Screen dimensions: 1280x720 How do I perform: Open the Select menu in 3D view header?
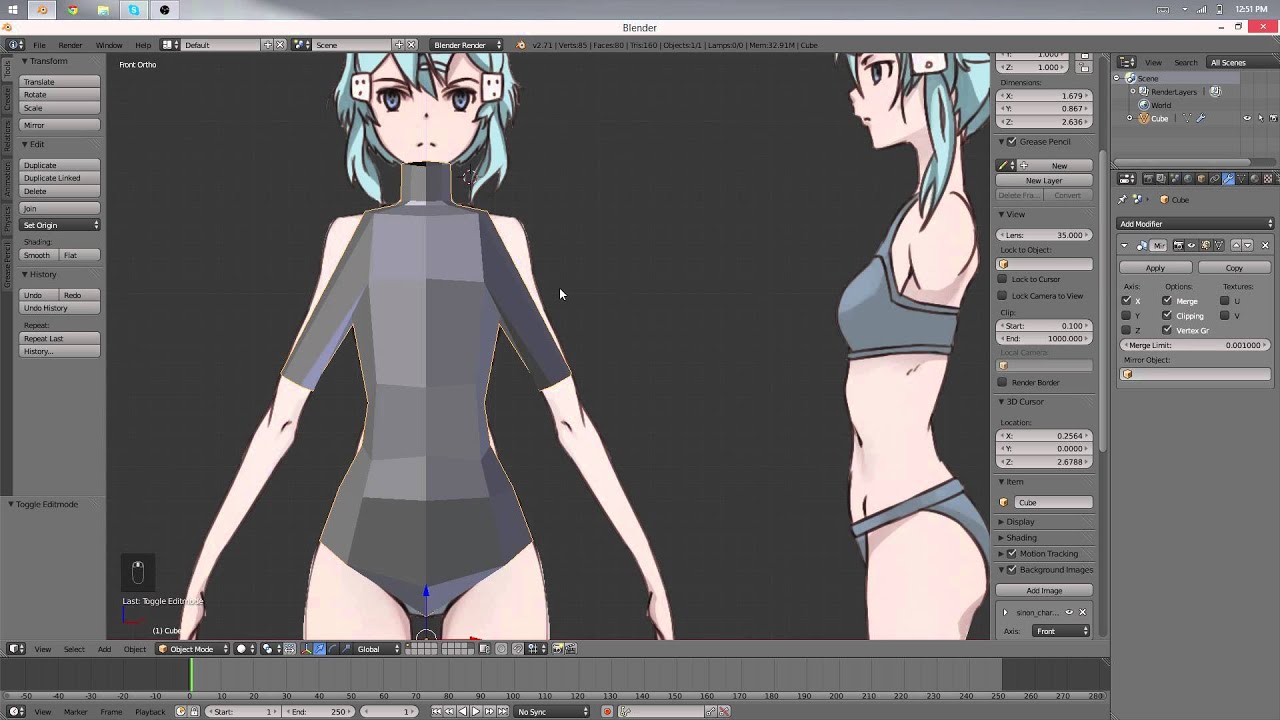point(74,649)
